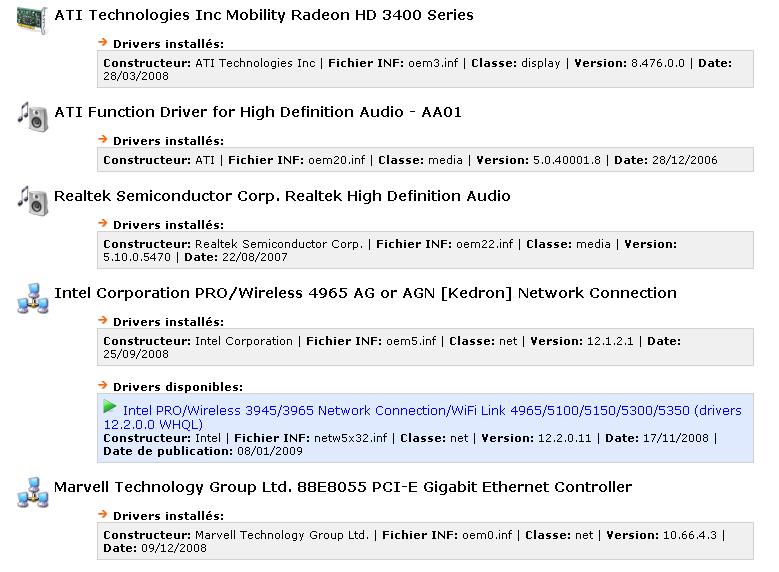Click the network icon beside Intel PRO/Wireless
This screenshot has width=779, height=572.
32,297
